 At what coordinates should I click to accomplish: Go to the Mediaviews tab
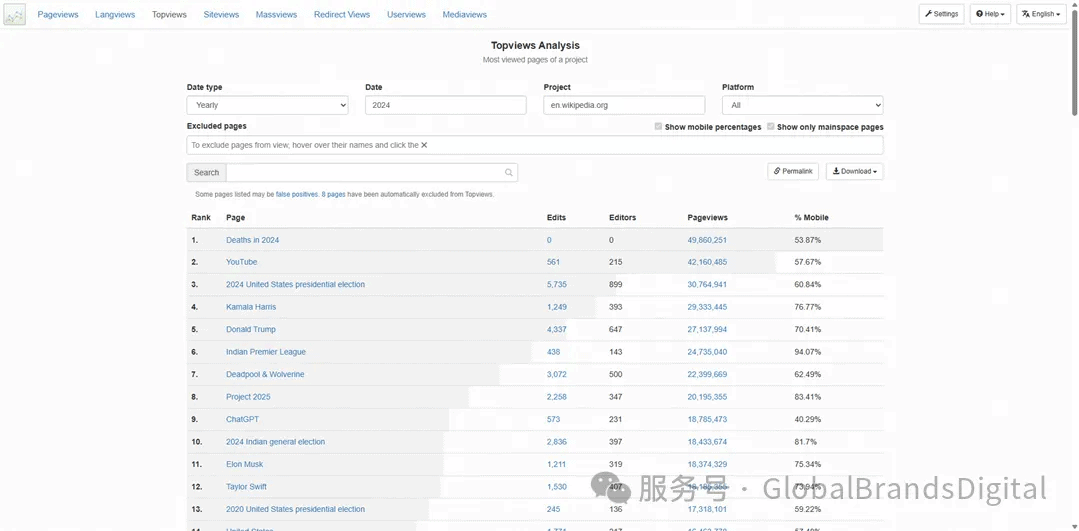[x=464, y=14]
